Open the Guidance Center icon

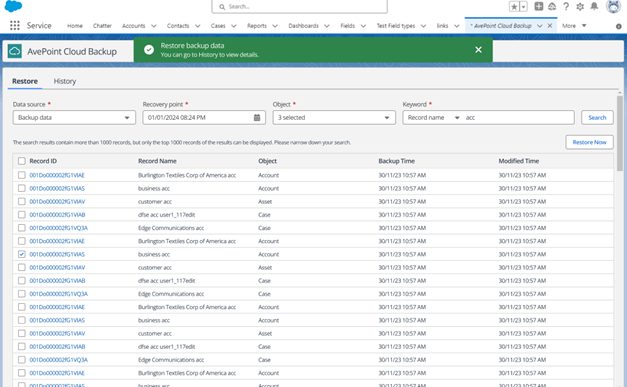[552, 6]
